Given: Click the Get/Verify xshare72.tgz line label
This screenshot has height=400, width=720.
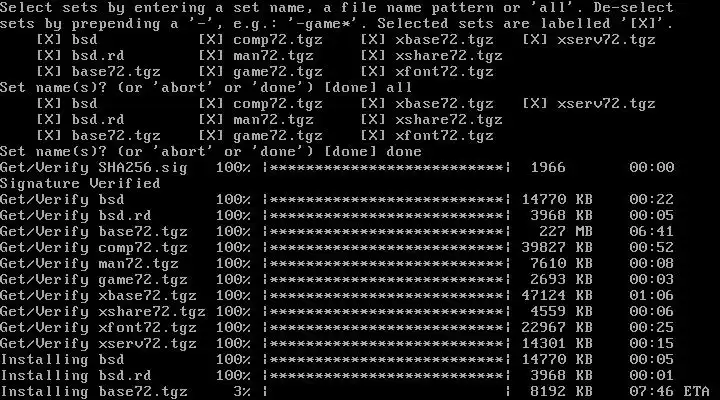Looking at the screenshot, I should pos(102,312).
